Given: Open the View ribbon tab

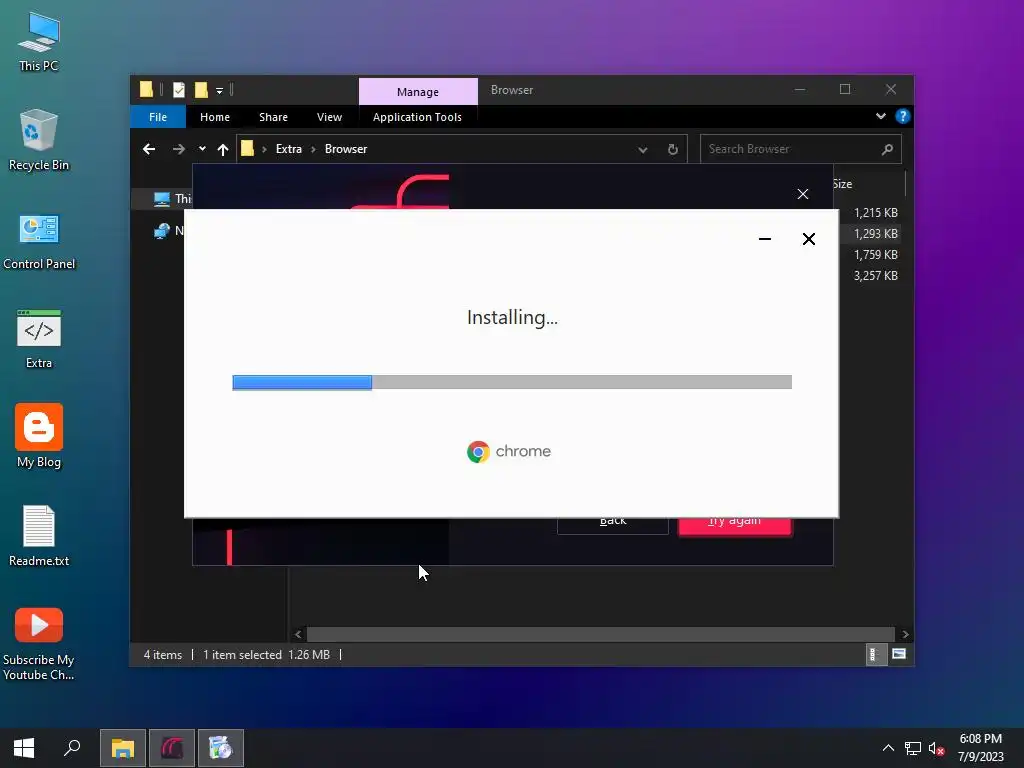Looking at the screenshot, I should pos(329,117).
